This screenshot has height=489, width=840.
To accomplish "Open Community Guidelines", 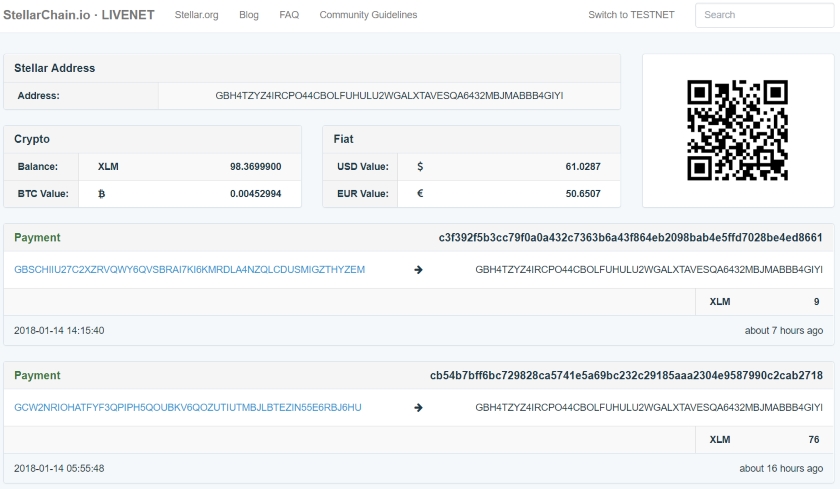I will pos(368,15).
